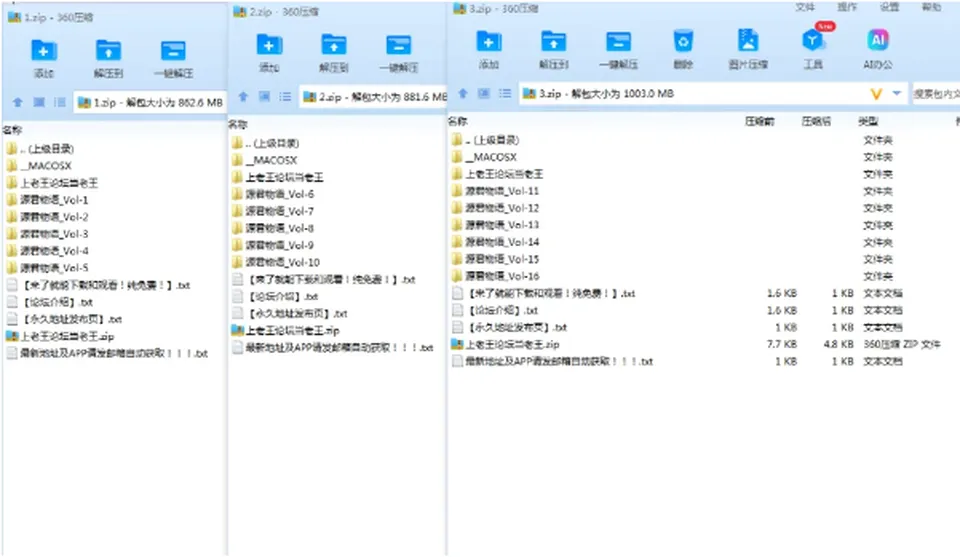Select the ..(上级目录) row in the 1.zip window
Screen dimensions: 960x557
coord(40,149)
